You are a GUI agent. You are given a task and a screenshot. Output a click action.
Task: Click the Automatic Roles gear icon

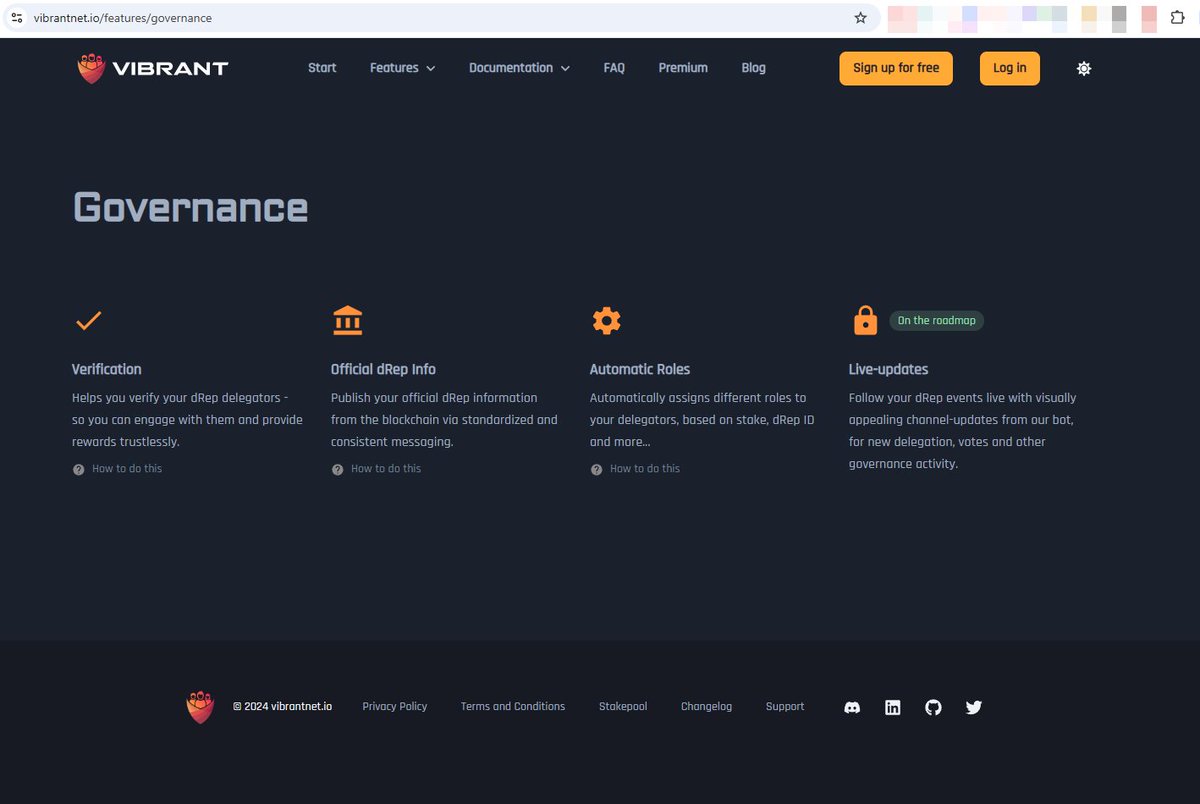606,321
